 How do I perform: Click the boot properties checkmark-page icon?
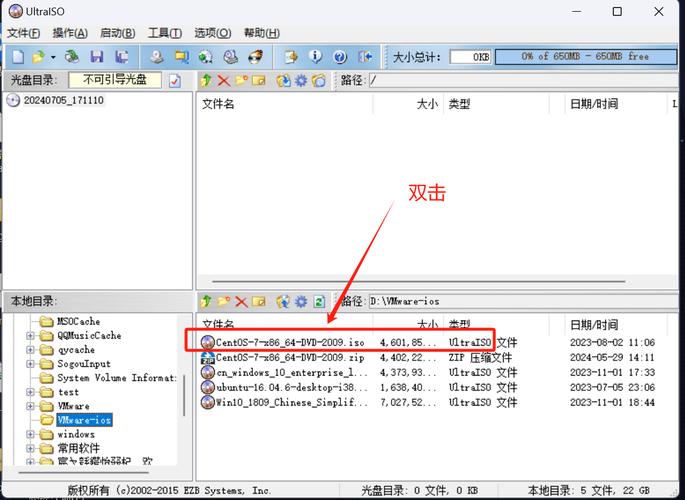[x=175, y=81]
